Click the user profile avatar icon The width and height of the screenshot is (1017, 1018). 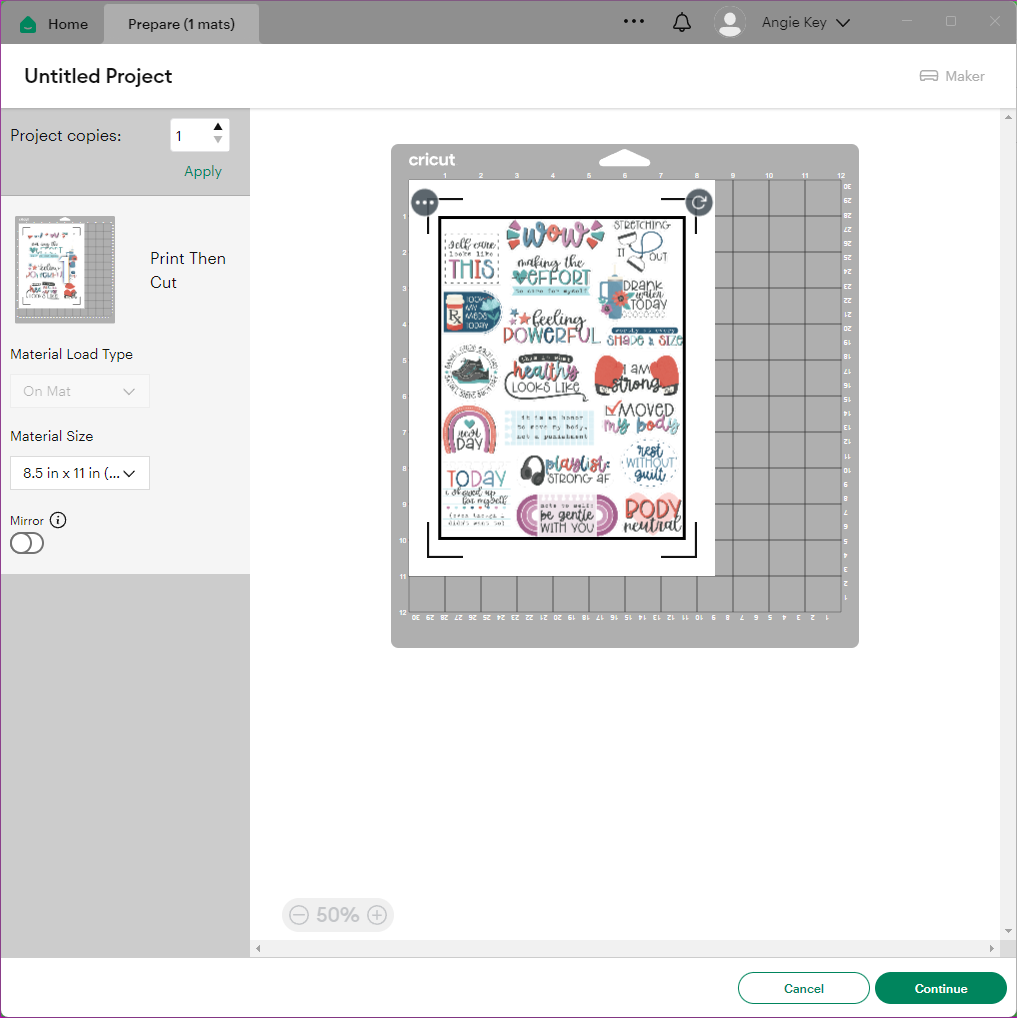tap(730, 22)
